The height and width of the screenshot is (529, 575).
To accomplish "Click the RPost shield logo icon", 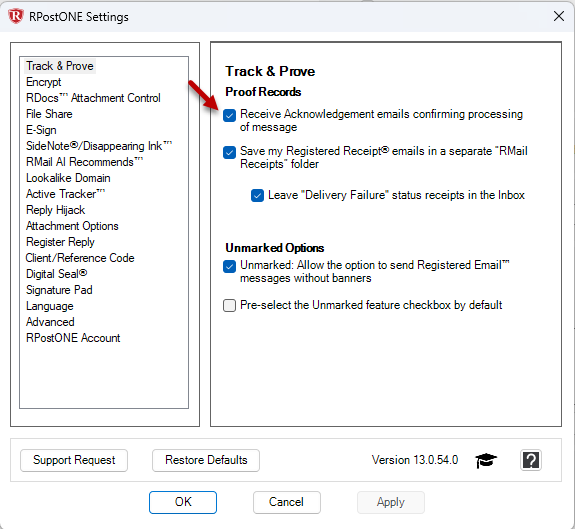I will coord(16,16).
